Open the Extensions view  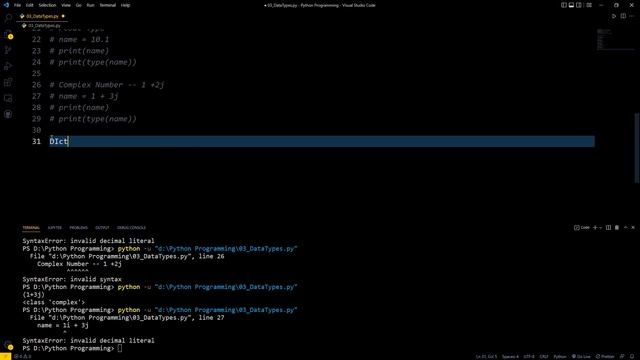click(8, 82)
